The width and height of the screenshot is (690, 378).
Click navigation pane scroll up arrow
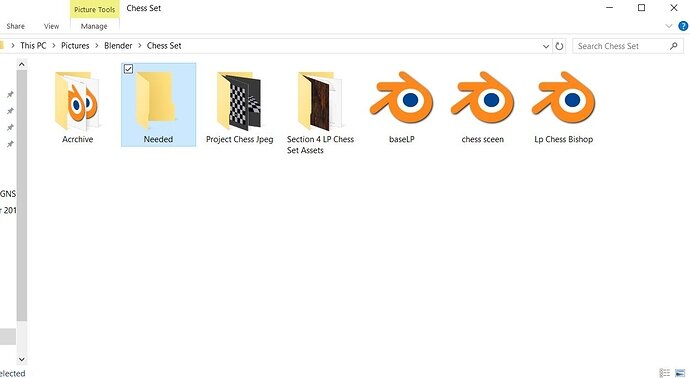point(22,65)
